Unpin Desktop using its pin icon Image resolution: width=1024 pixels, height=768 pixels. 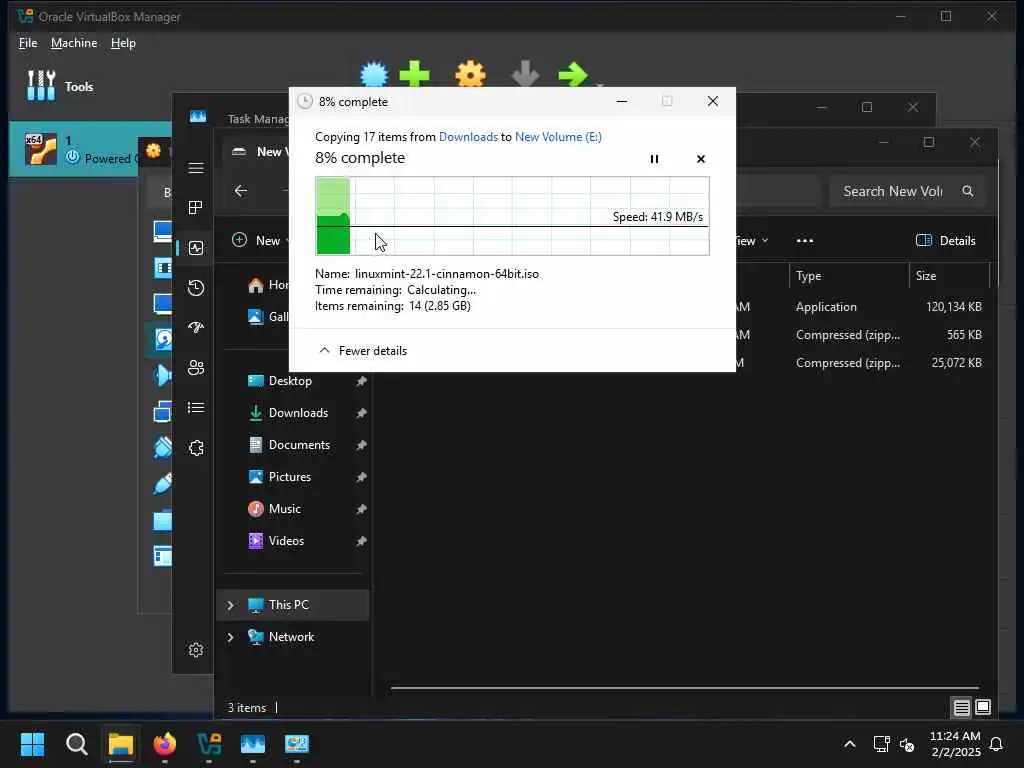pyautogui.click(x=361, y=381)
